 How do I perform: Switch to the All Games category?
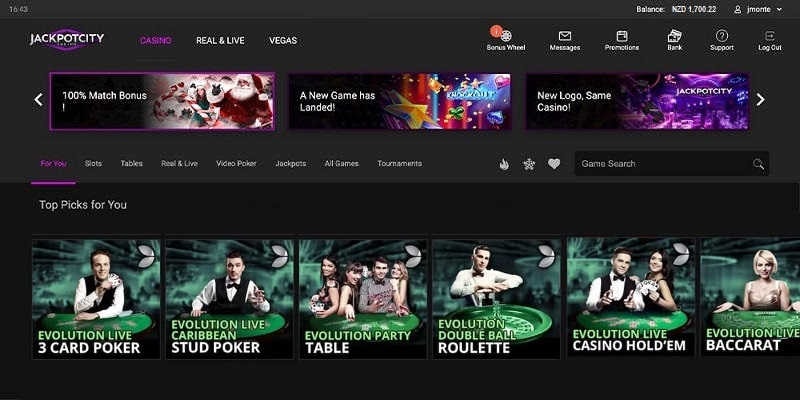click(x=342, y=164)
